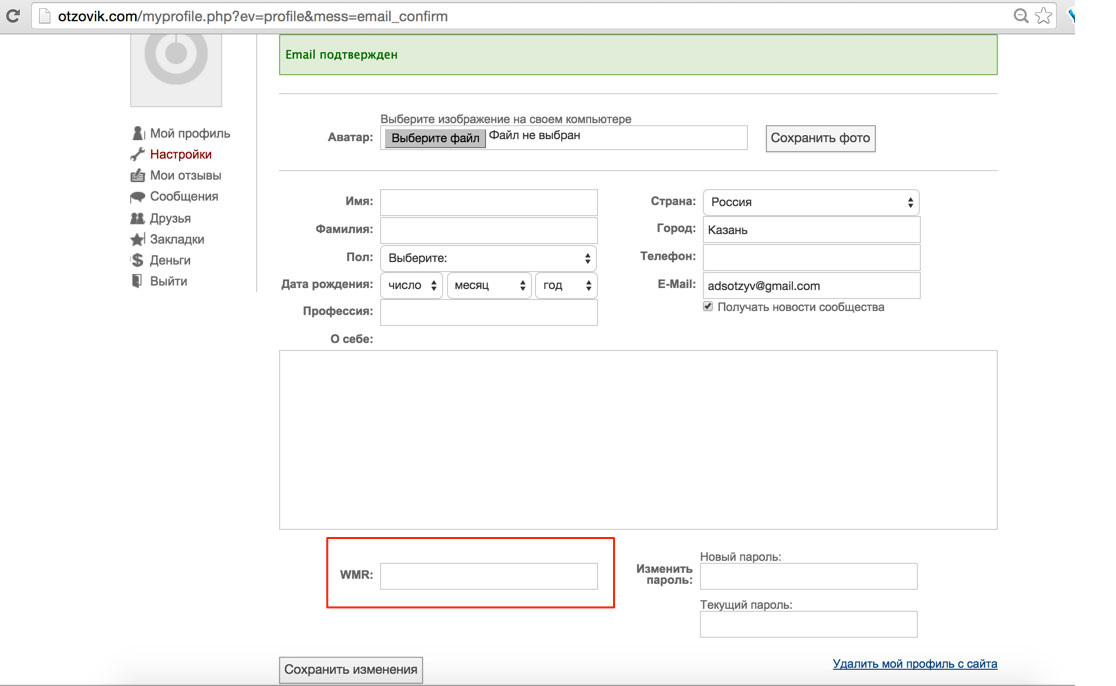The image size is (1116, 686).
Task: Click the zoom magnifier icon in address bar
Action: pyautogui.click(x=1021, y=16)
